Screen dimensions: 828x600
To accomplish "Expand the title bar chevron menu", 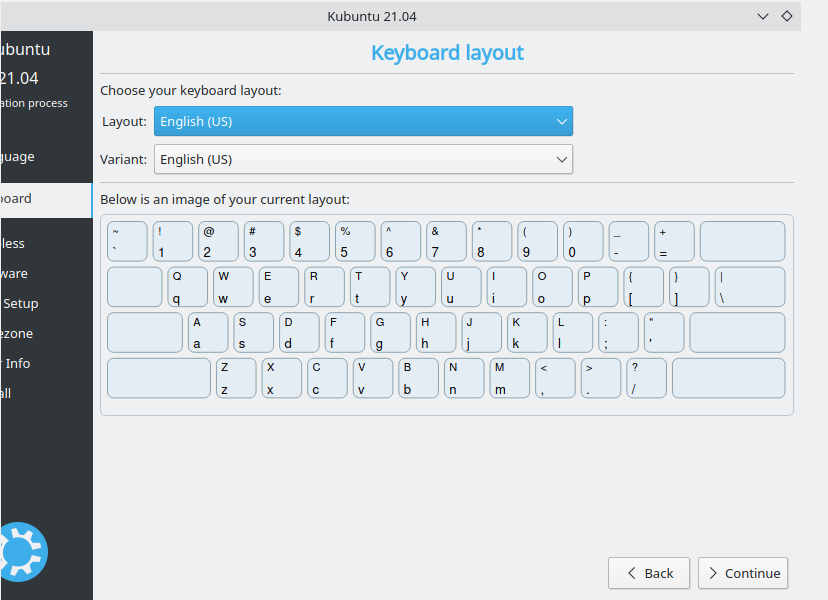I will [x=763, y=16].
